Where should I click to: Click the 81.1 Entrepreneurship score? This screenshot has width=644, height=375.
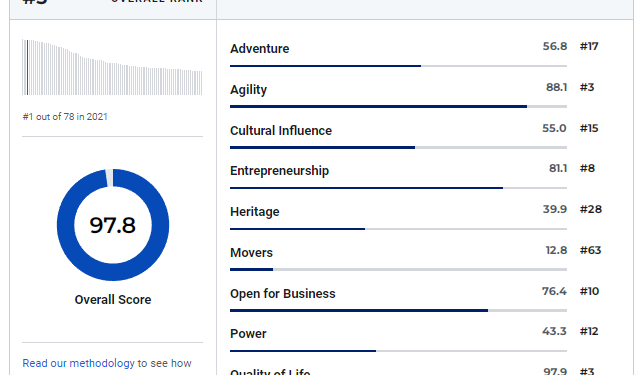tap(558, 168)
